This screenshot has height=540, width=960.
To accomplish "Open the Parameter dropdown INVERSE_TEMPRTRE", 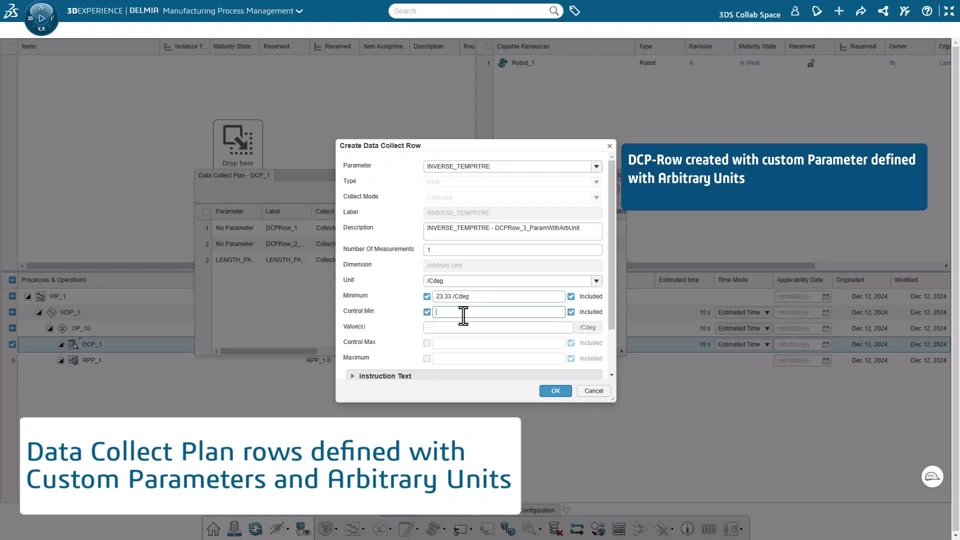I will (512, 167).
